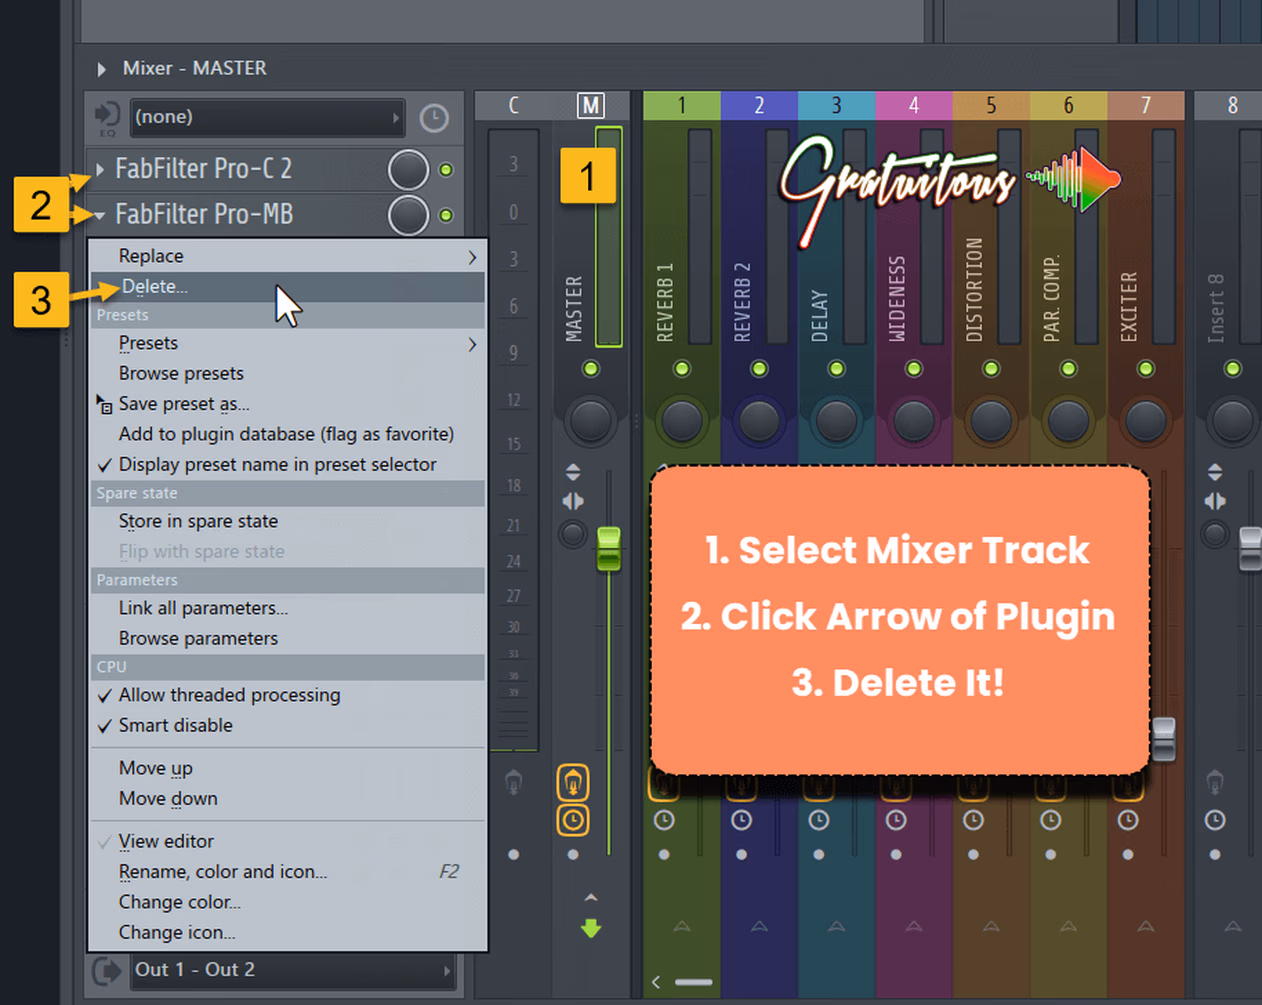Click Insert 8 track latency clock icon
Viewport: 1262px width, 1005px height.
tap(1215, 821)
